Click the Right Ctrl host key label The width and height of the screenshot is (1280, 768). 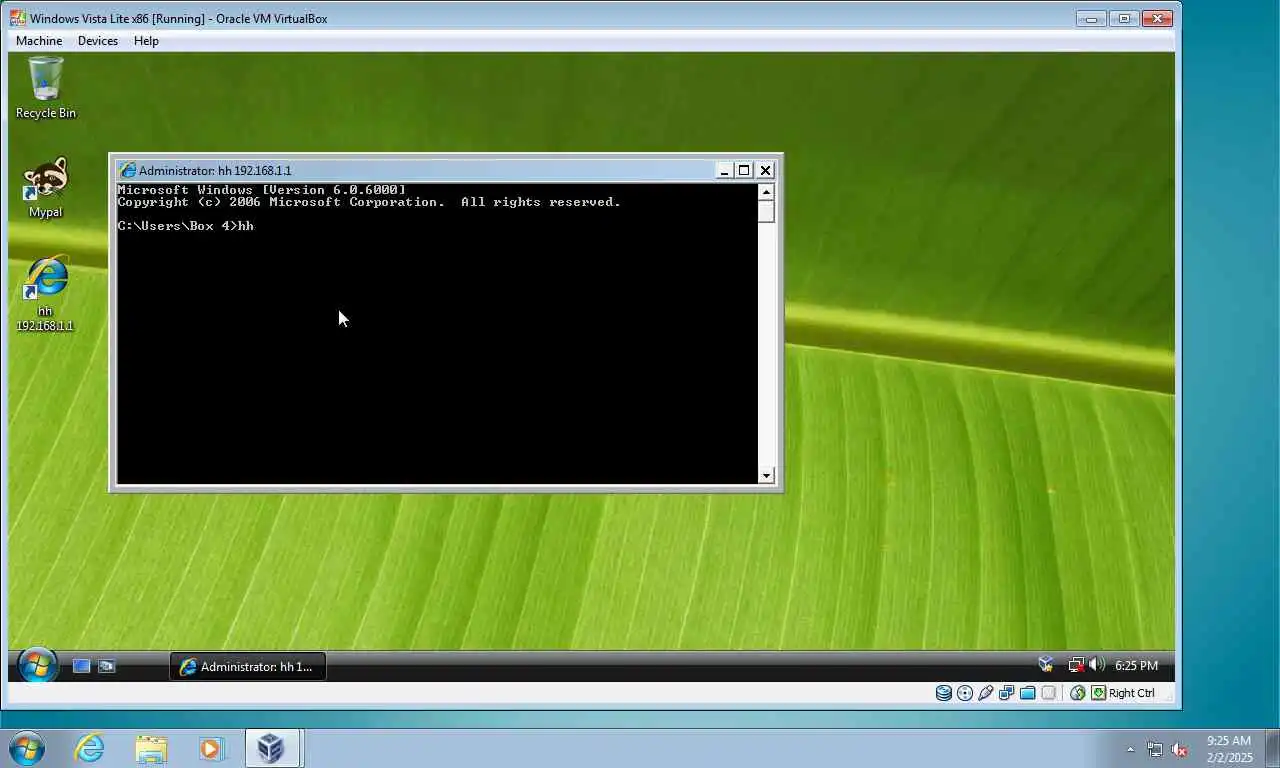1131,693
